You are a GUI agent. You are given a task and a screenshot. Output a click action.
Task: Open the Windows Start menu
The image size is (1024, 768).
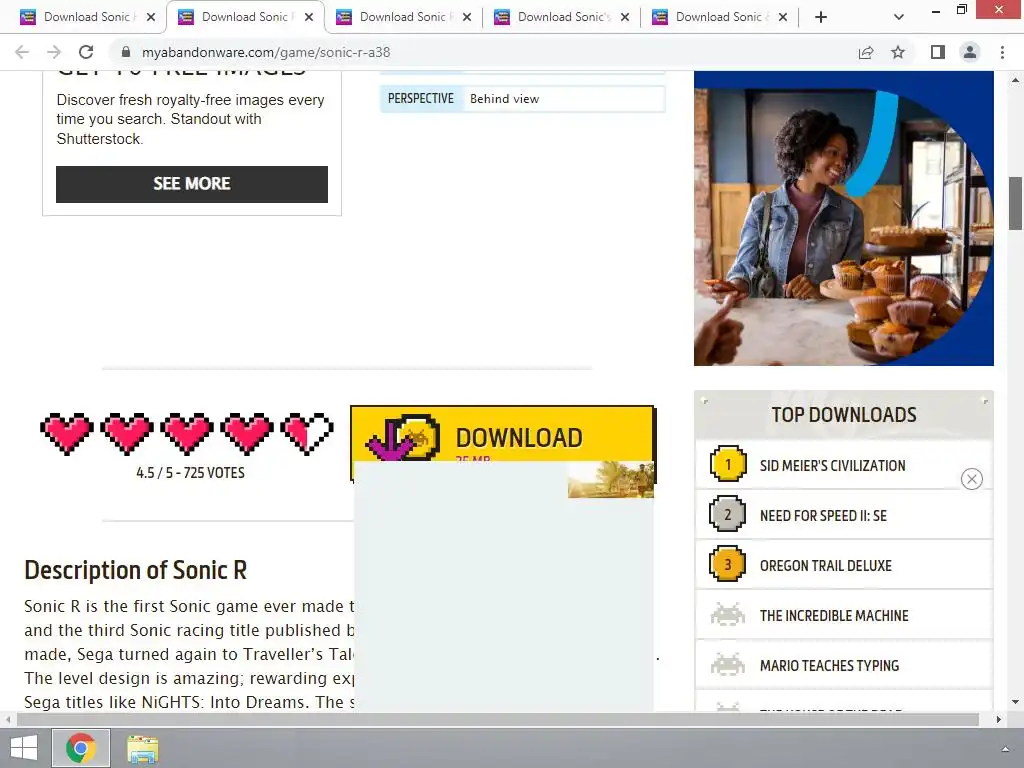[x=24, y=748]
